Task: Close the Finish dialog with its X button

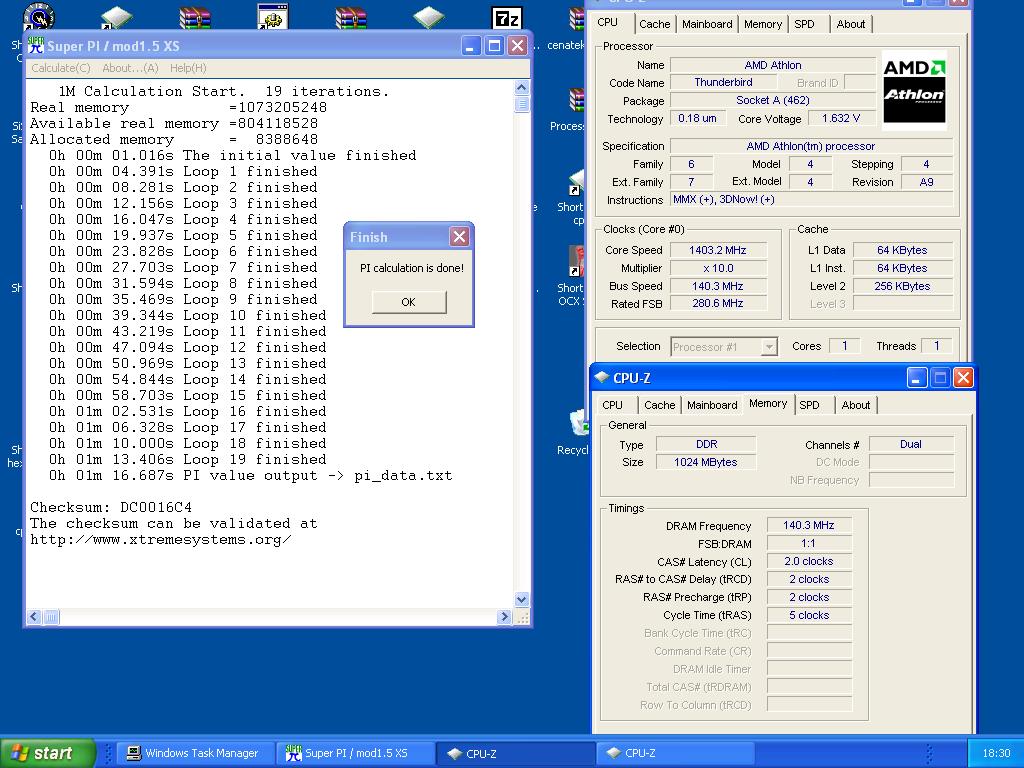Action: click(x=459, y=236)
